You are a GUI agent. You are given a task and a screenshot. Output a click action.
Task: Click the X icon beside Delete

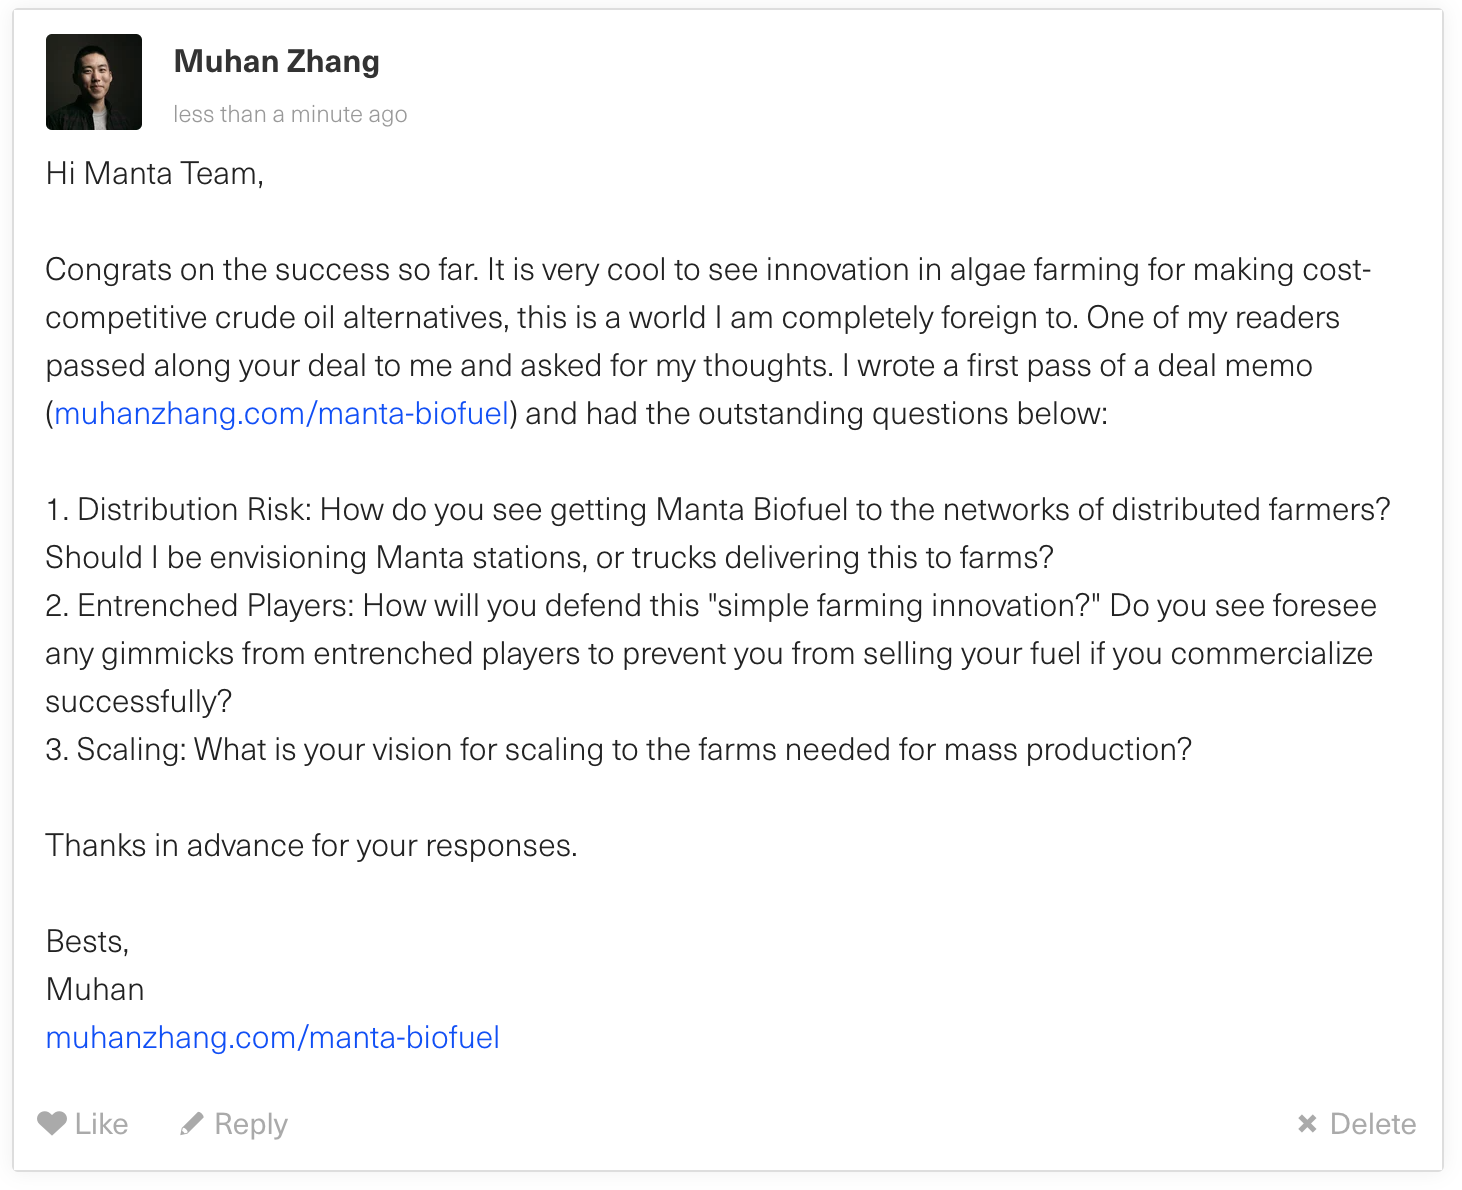click(1307, 1124)
